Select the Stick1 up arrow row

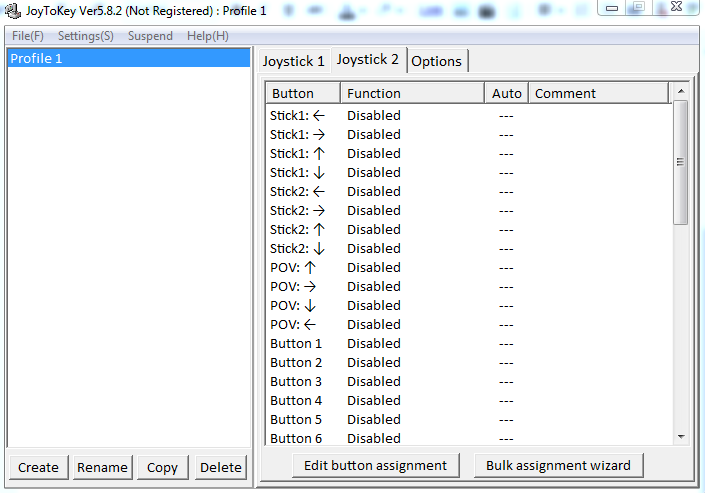tap(468, 153)
